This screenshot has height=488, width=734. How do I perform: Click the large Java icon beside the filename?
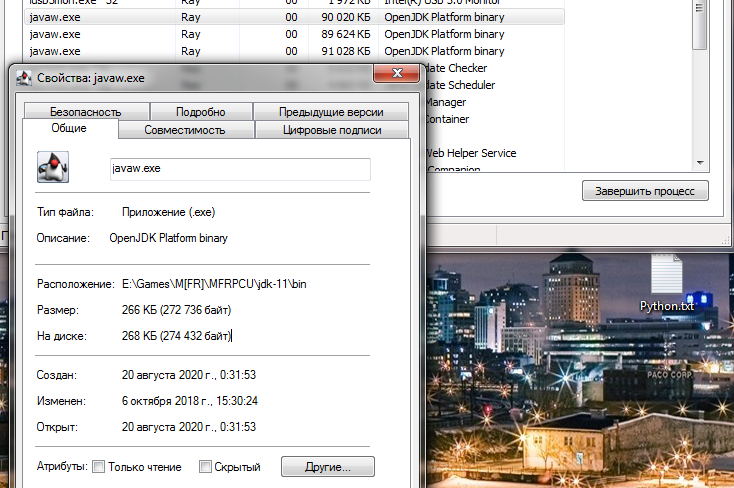click(52, 167)
